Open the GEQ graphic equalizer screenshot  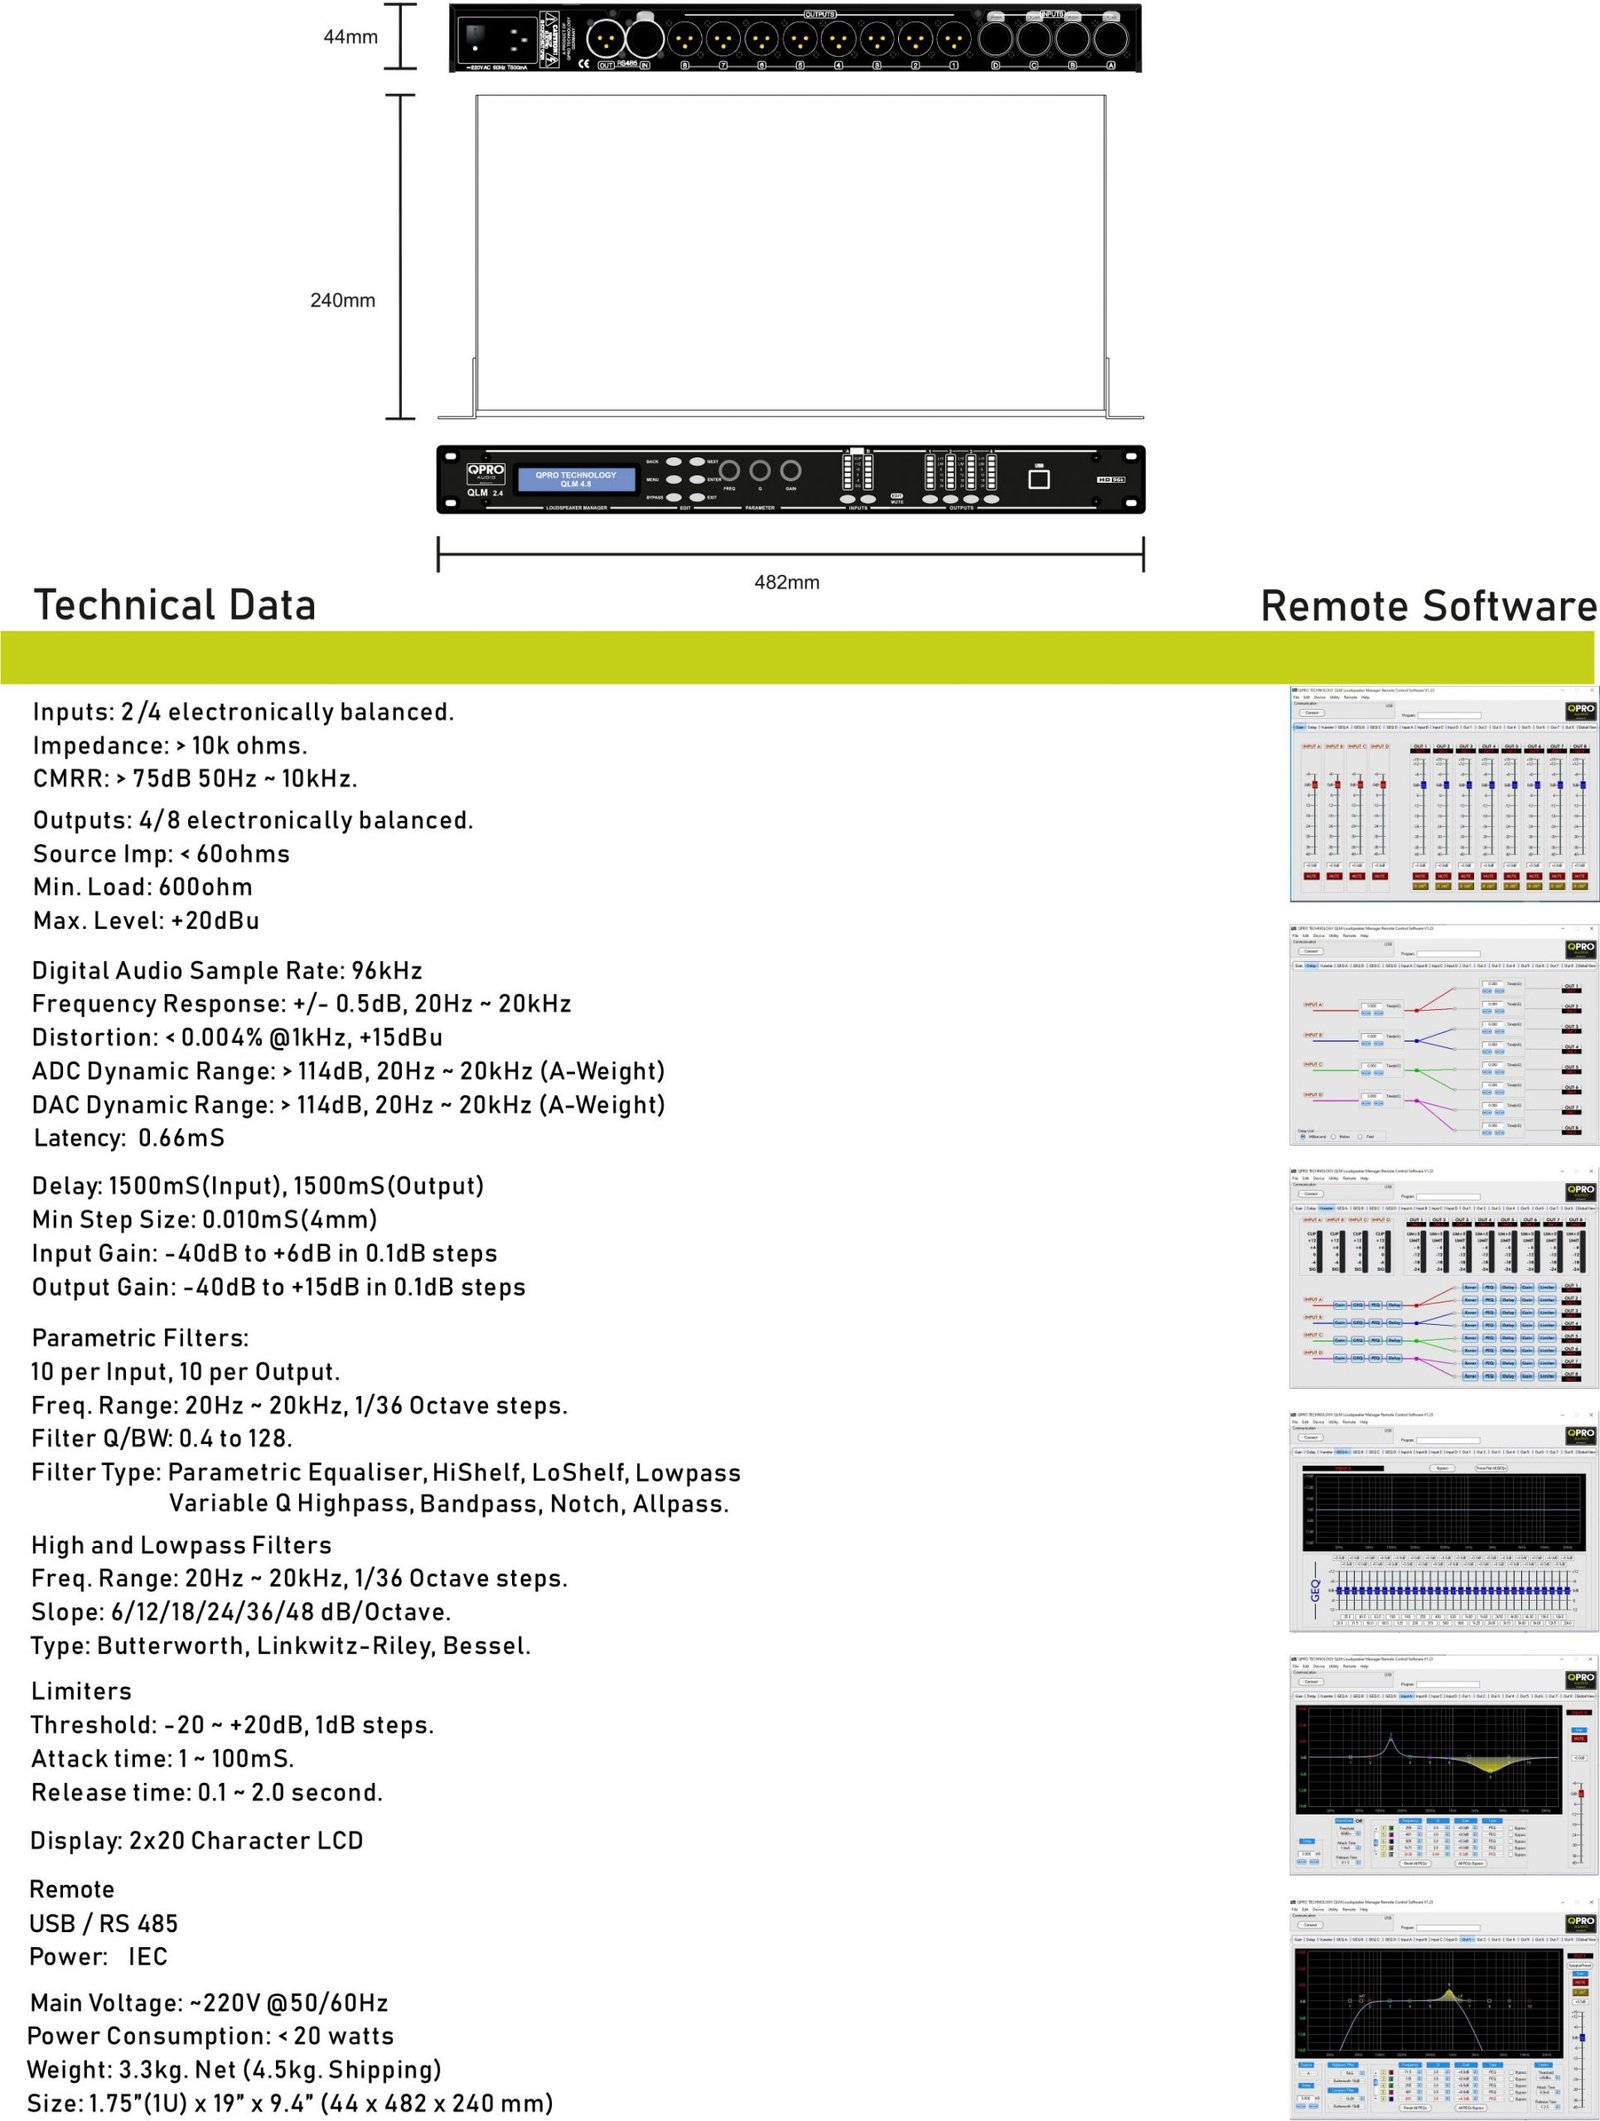(1443, 1521)
